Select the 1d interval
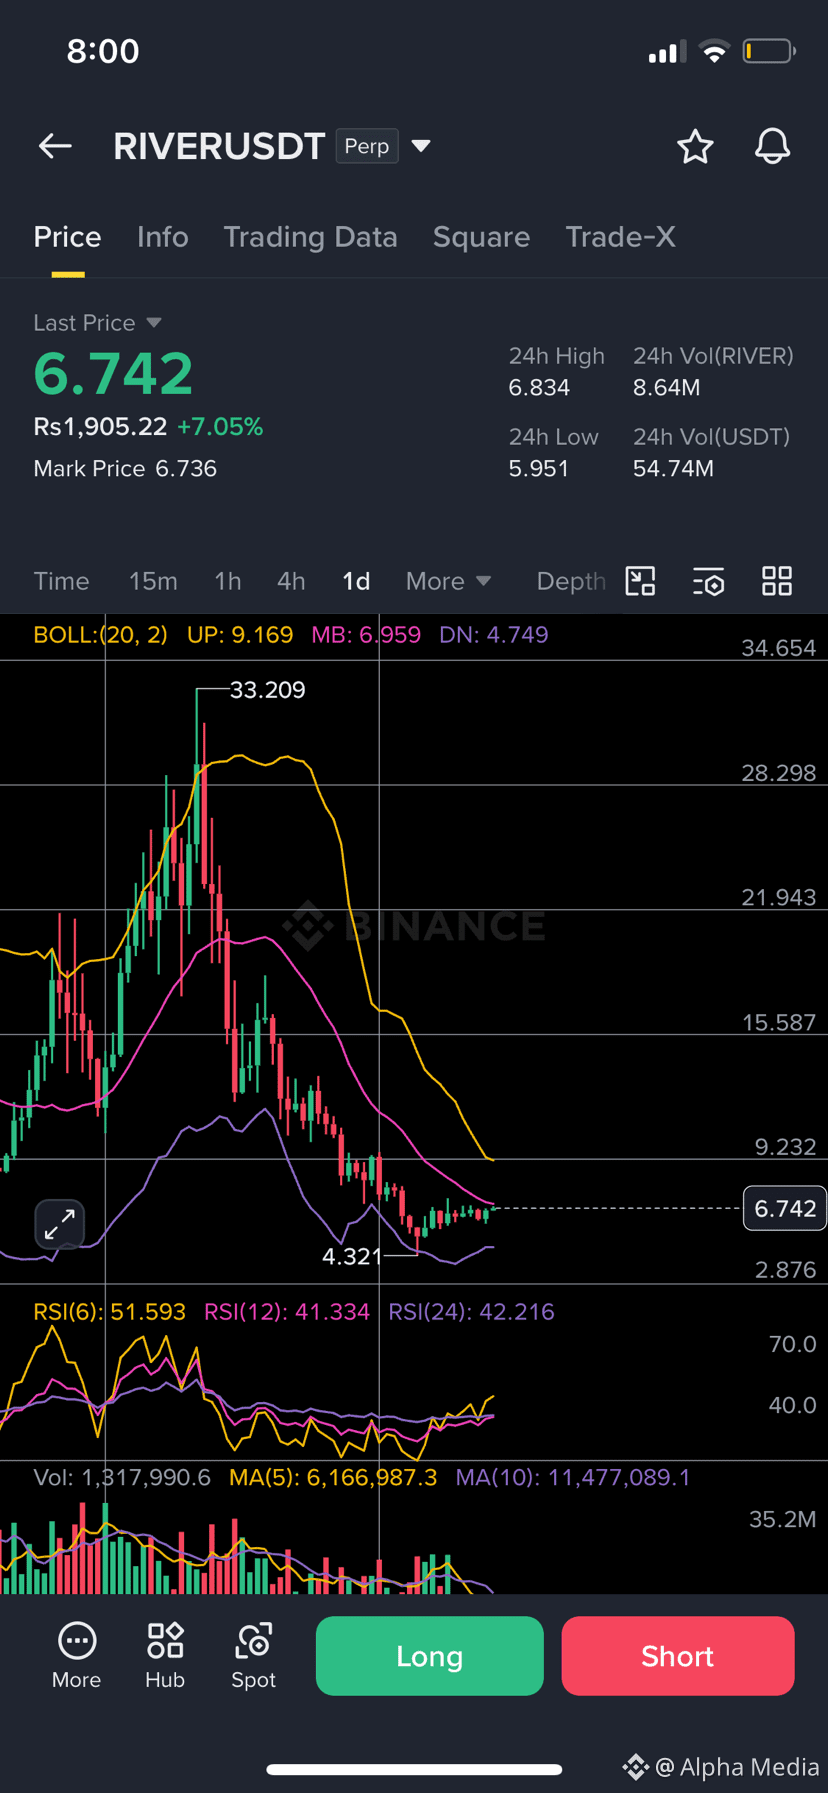The width and height of the screenshot is (828, 1793). [356, 581]
